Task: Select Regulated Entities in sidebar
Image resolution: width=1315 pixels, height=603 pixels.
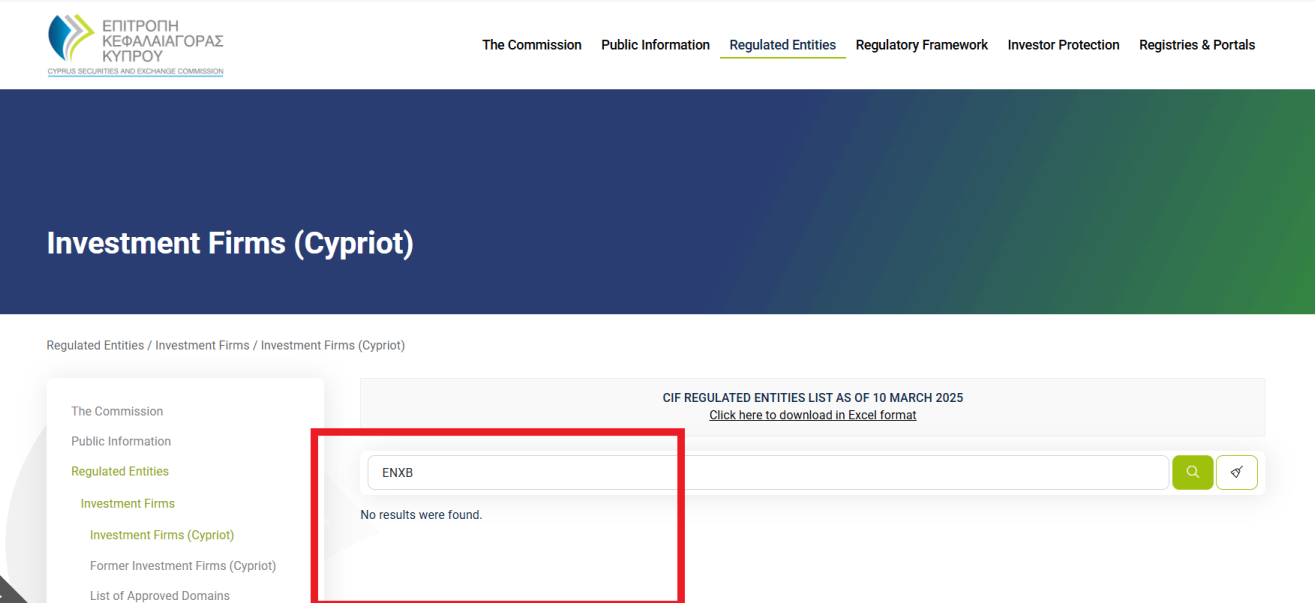Action: click(120, 471)
